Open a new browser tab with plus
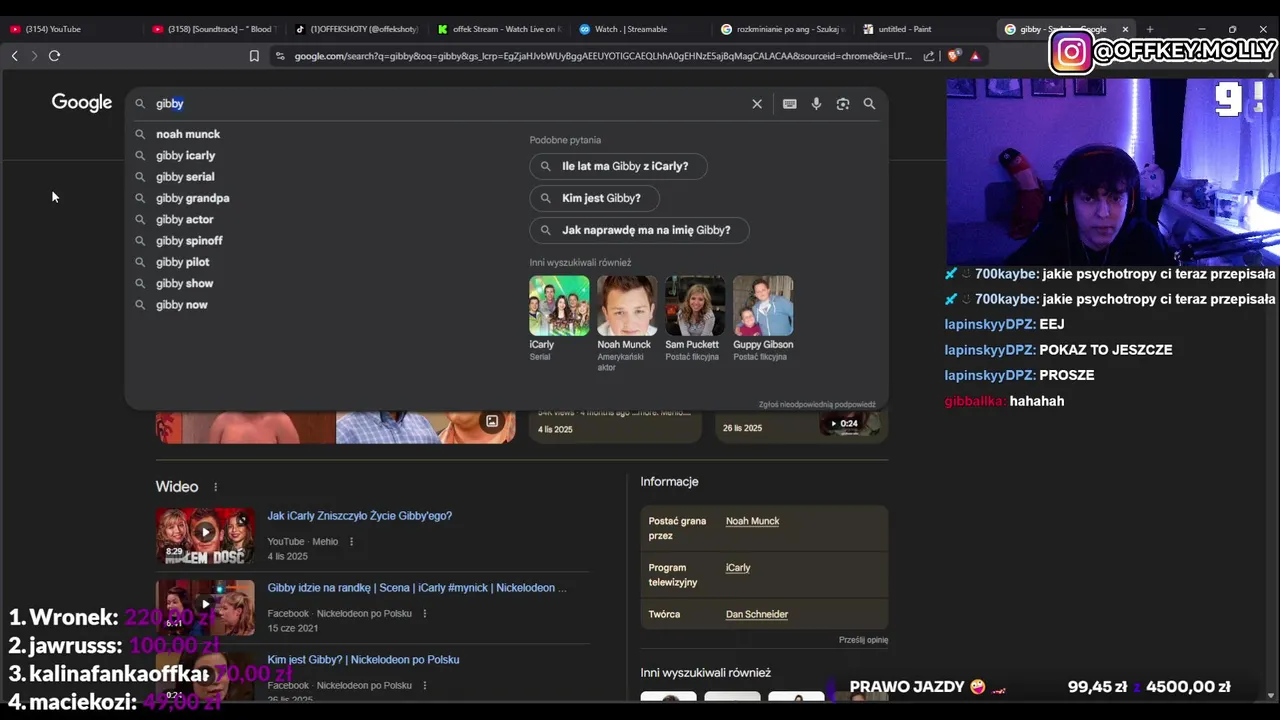Image resolution: width=1280 pixels, height=720 pixels. coord(1149,29)
